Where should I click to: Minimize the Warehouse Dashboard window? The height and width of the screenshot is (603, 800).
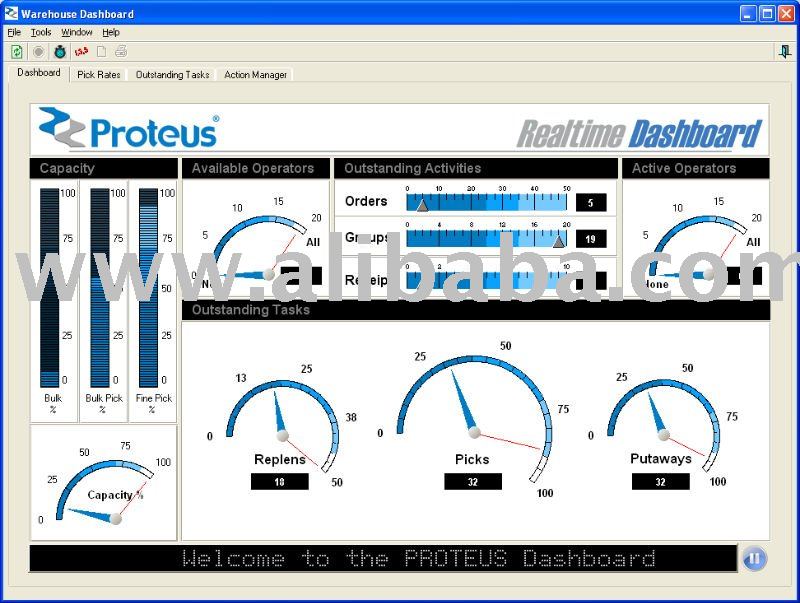[x=748, y=13]
